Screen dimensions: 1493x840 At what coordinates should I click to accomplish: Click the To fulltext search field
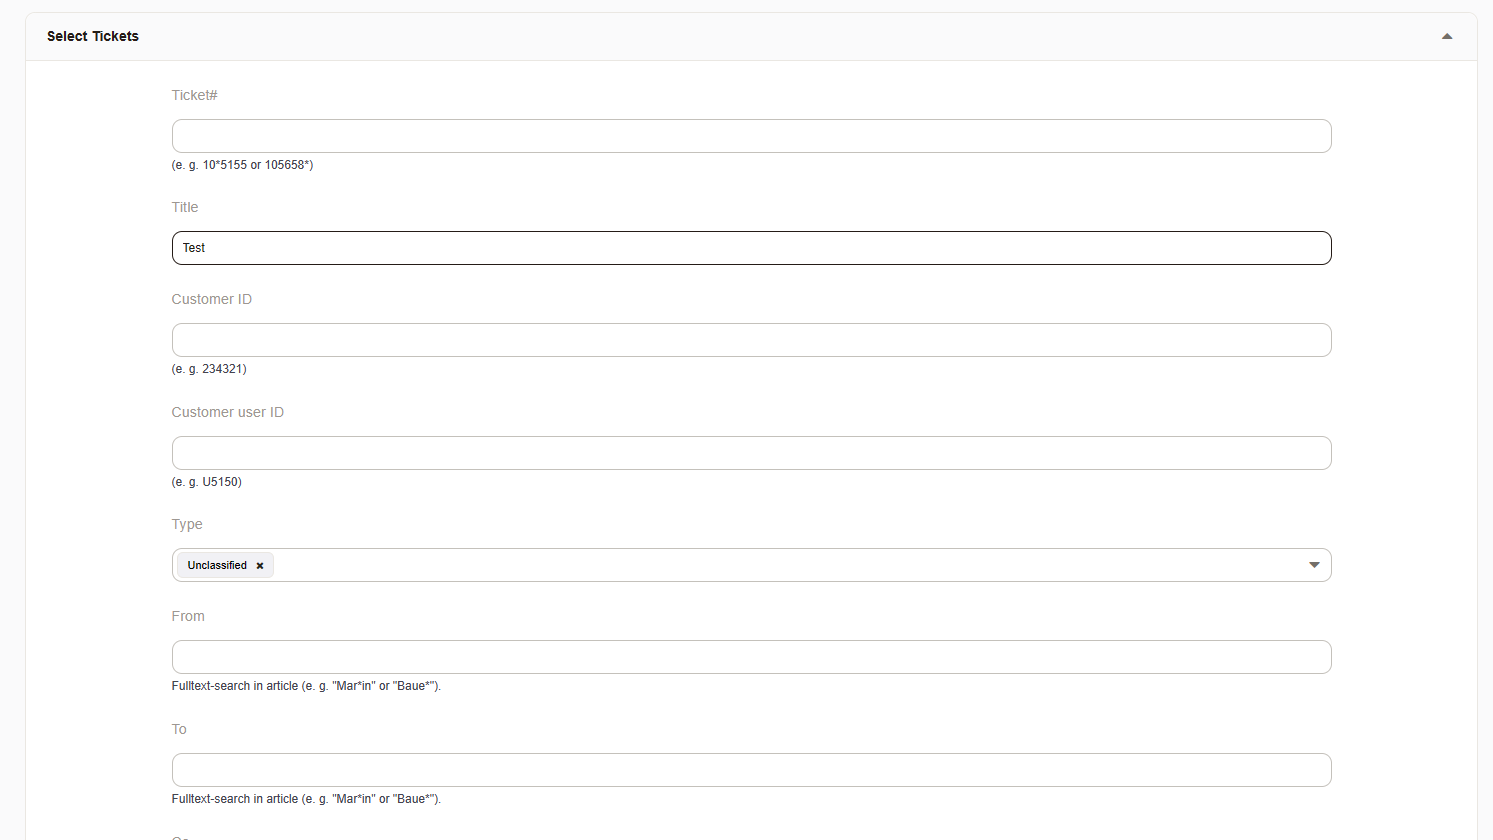pos(751,770)
